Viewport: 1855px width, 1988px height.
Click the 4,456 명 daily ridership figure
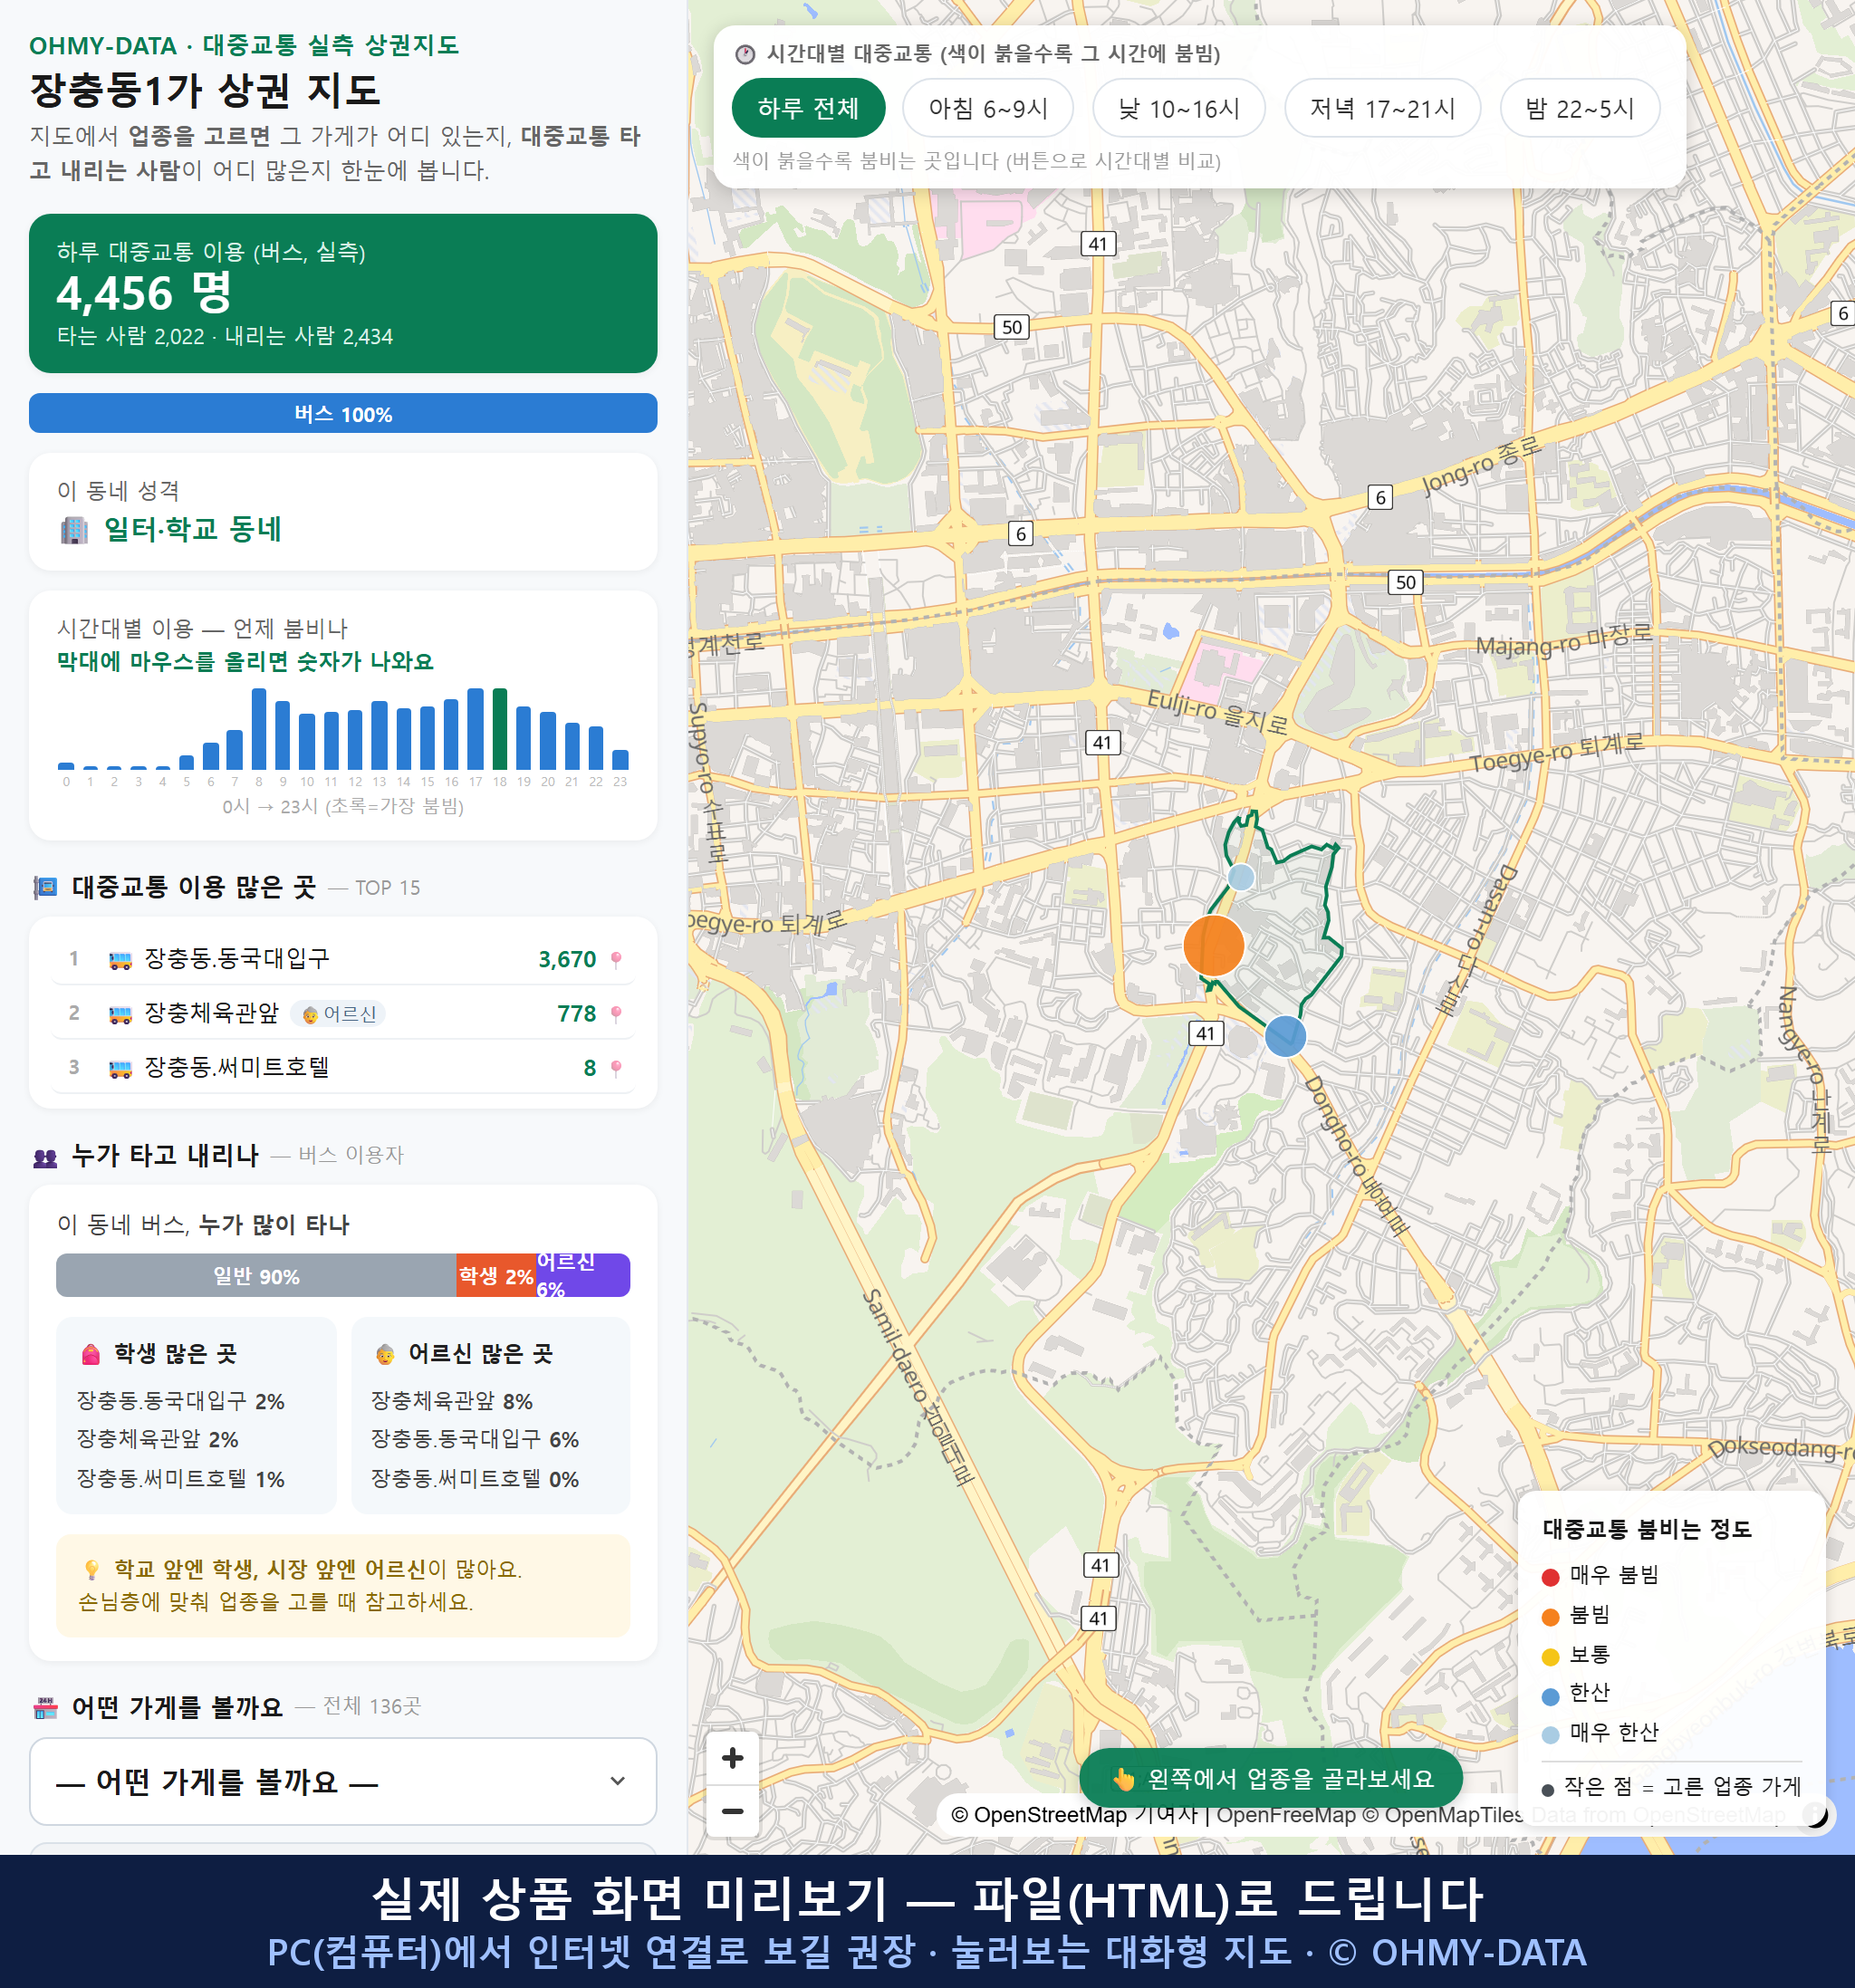tap(144, 293)
